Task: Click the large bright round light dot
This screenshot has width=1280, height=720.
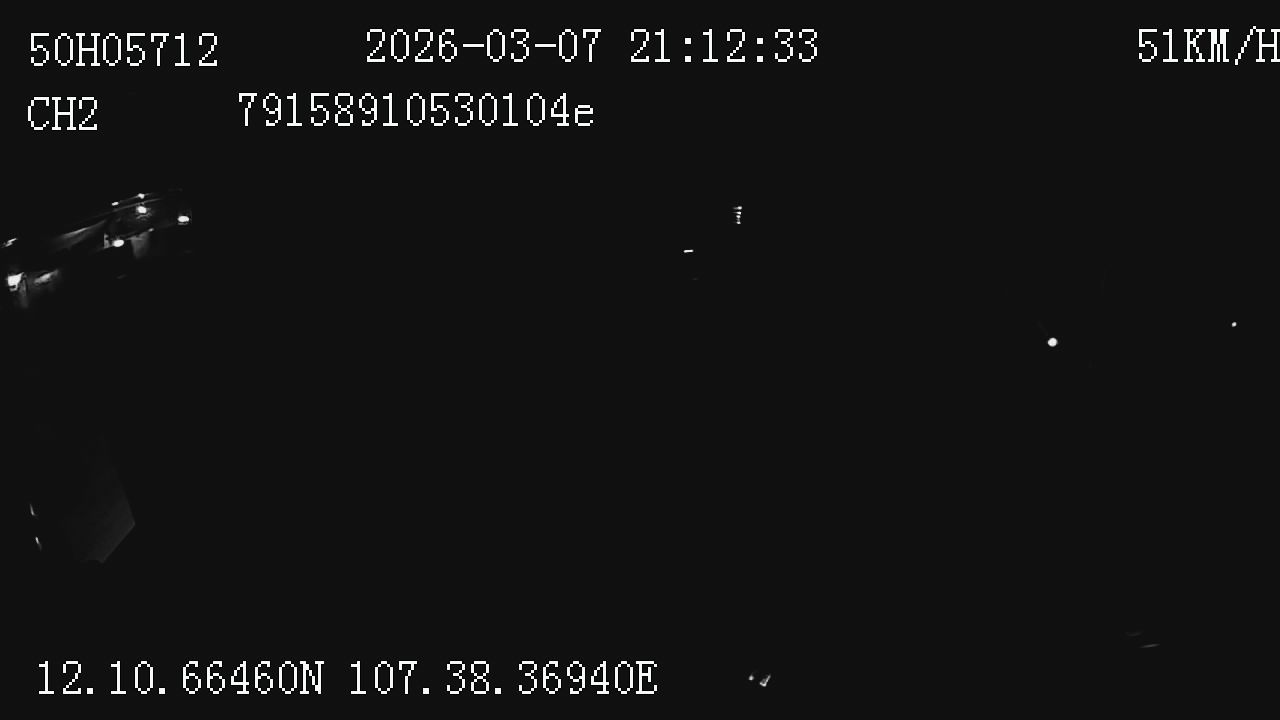Action: tap(1052, 342)
